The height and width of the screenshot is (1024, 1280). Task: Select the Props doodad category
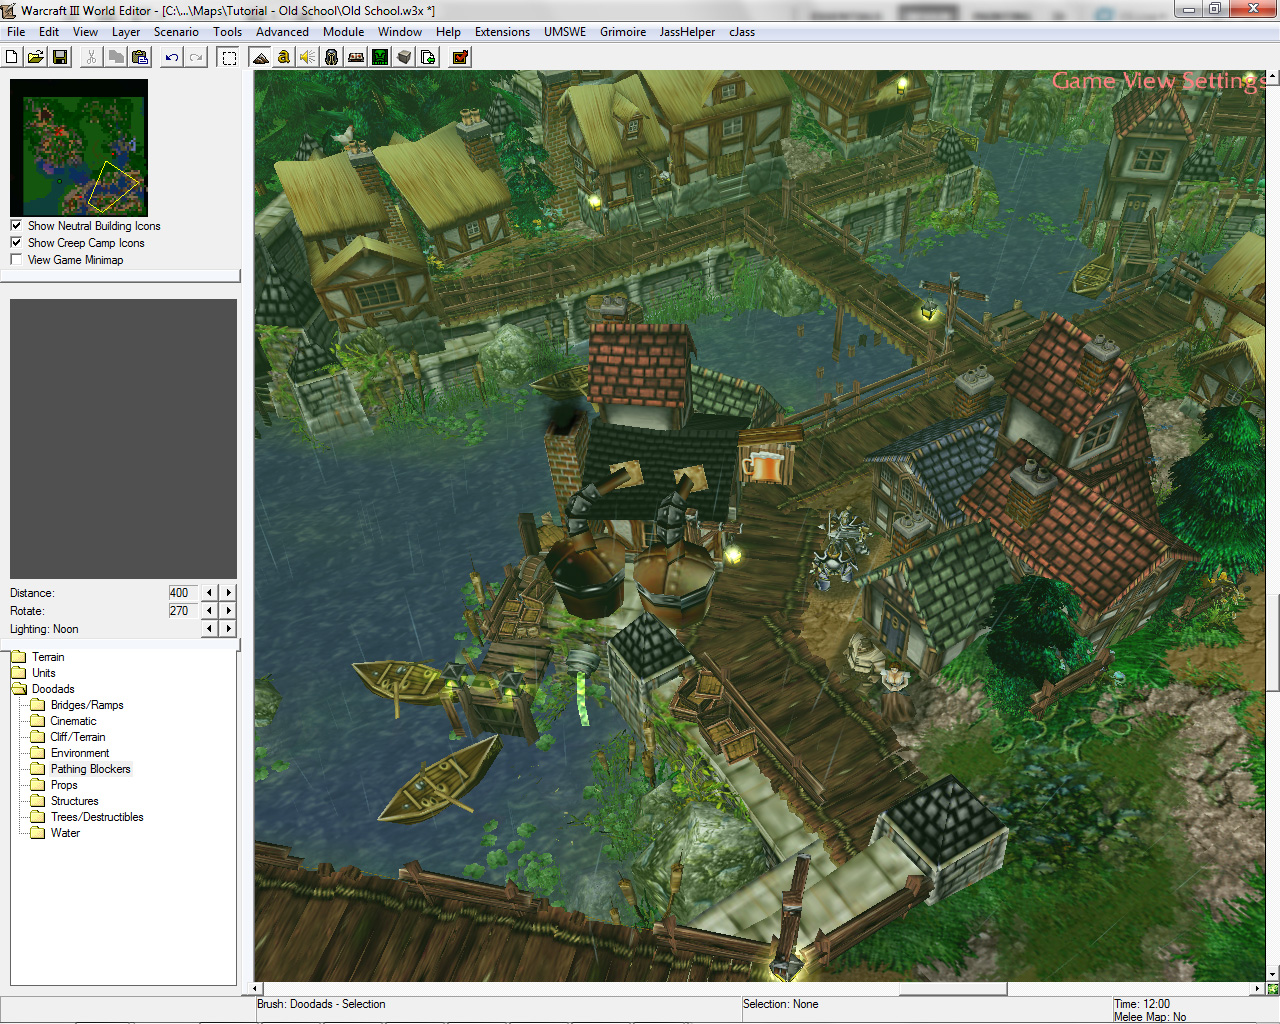point(64,785)
